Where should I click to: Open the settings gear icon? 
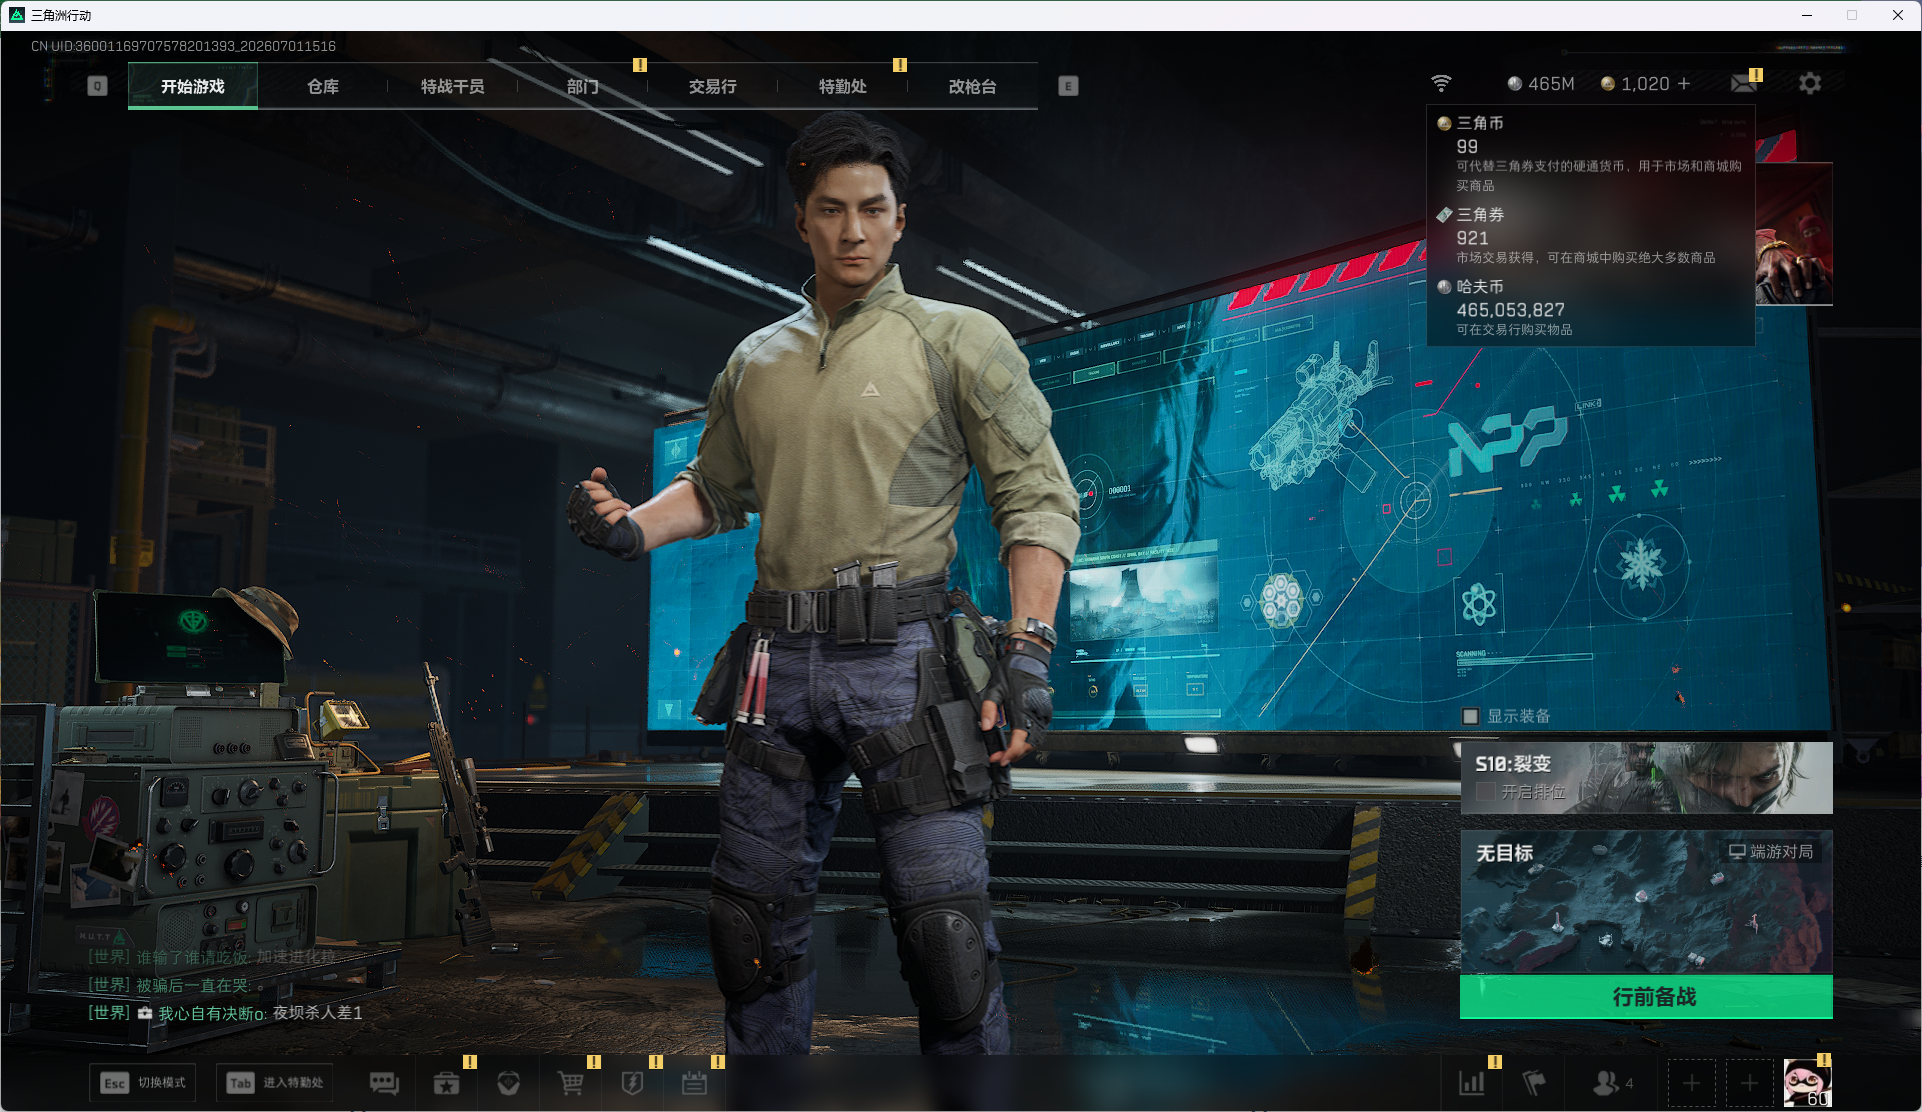[x=1810, y=83]
